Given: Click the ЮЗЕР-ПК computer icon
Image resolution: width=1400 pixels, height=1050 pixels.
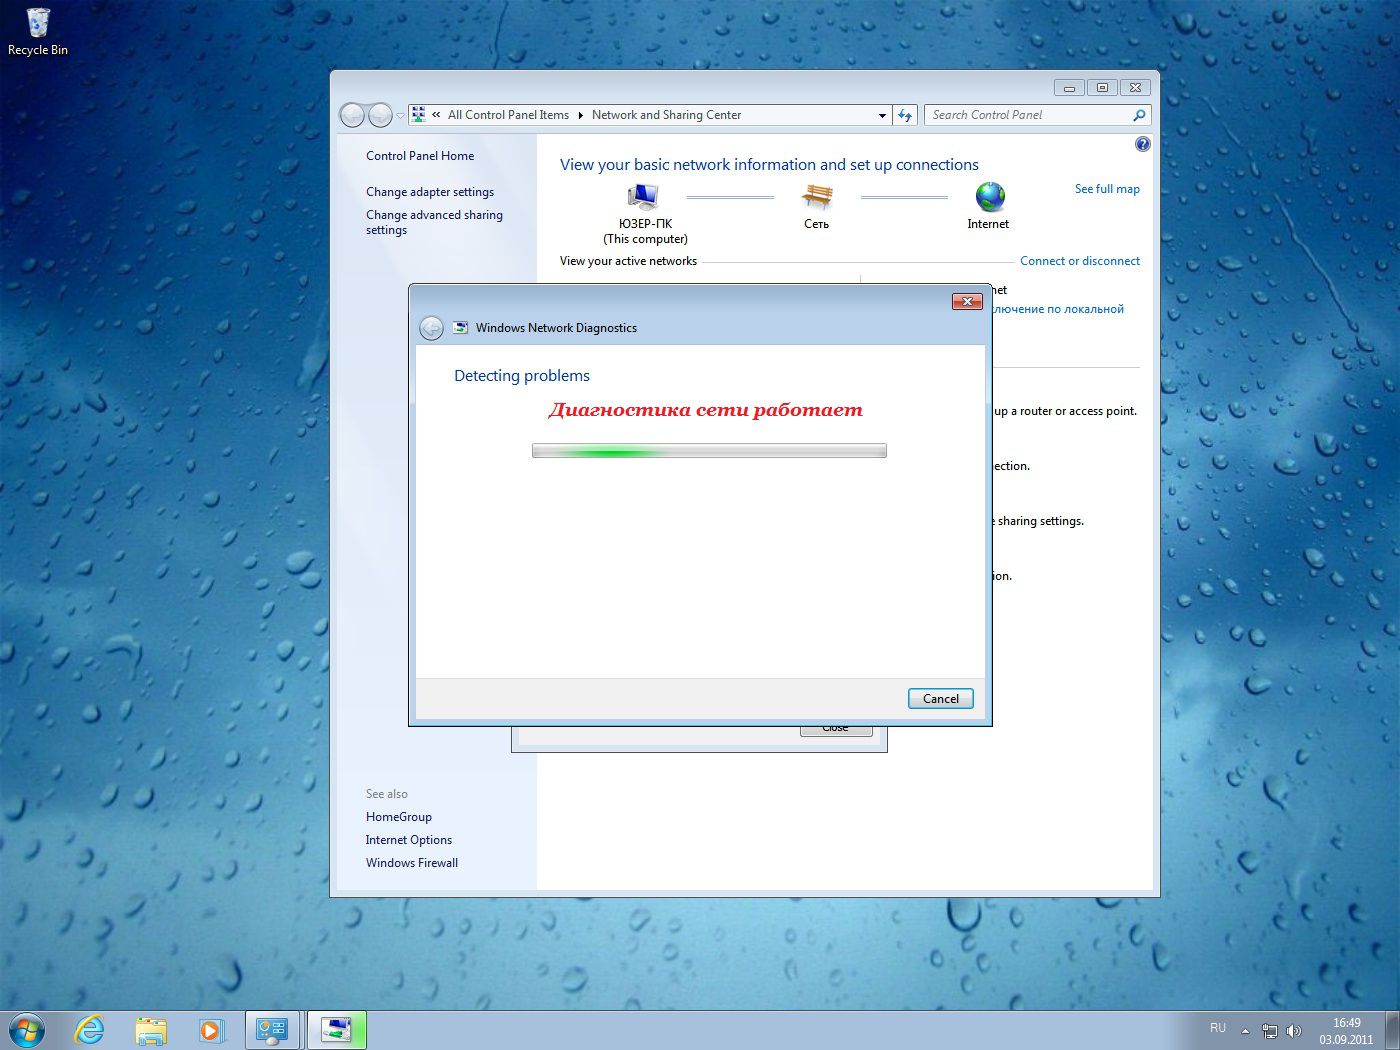Looking at the screenshot, I should (x=643, y=197).
